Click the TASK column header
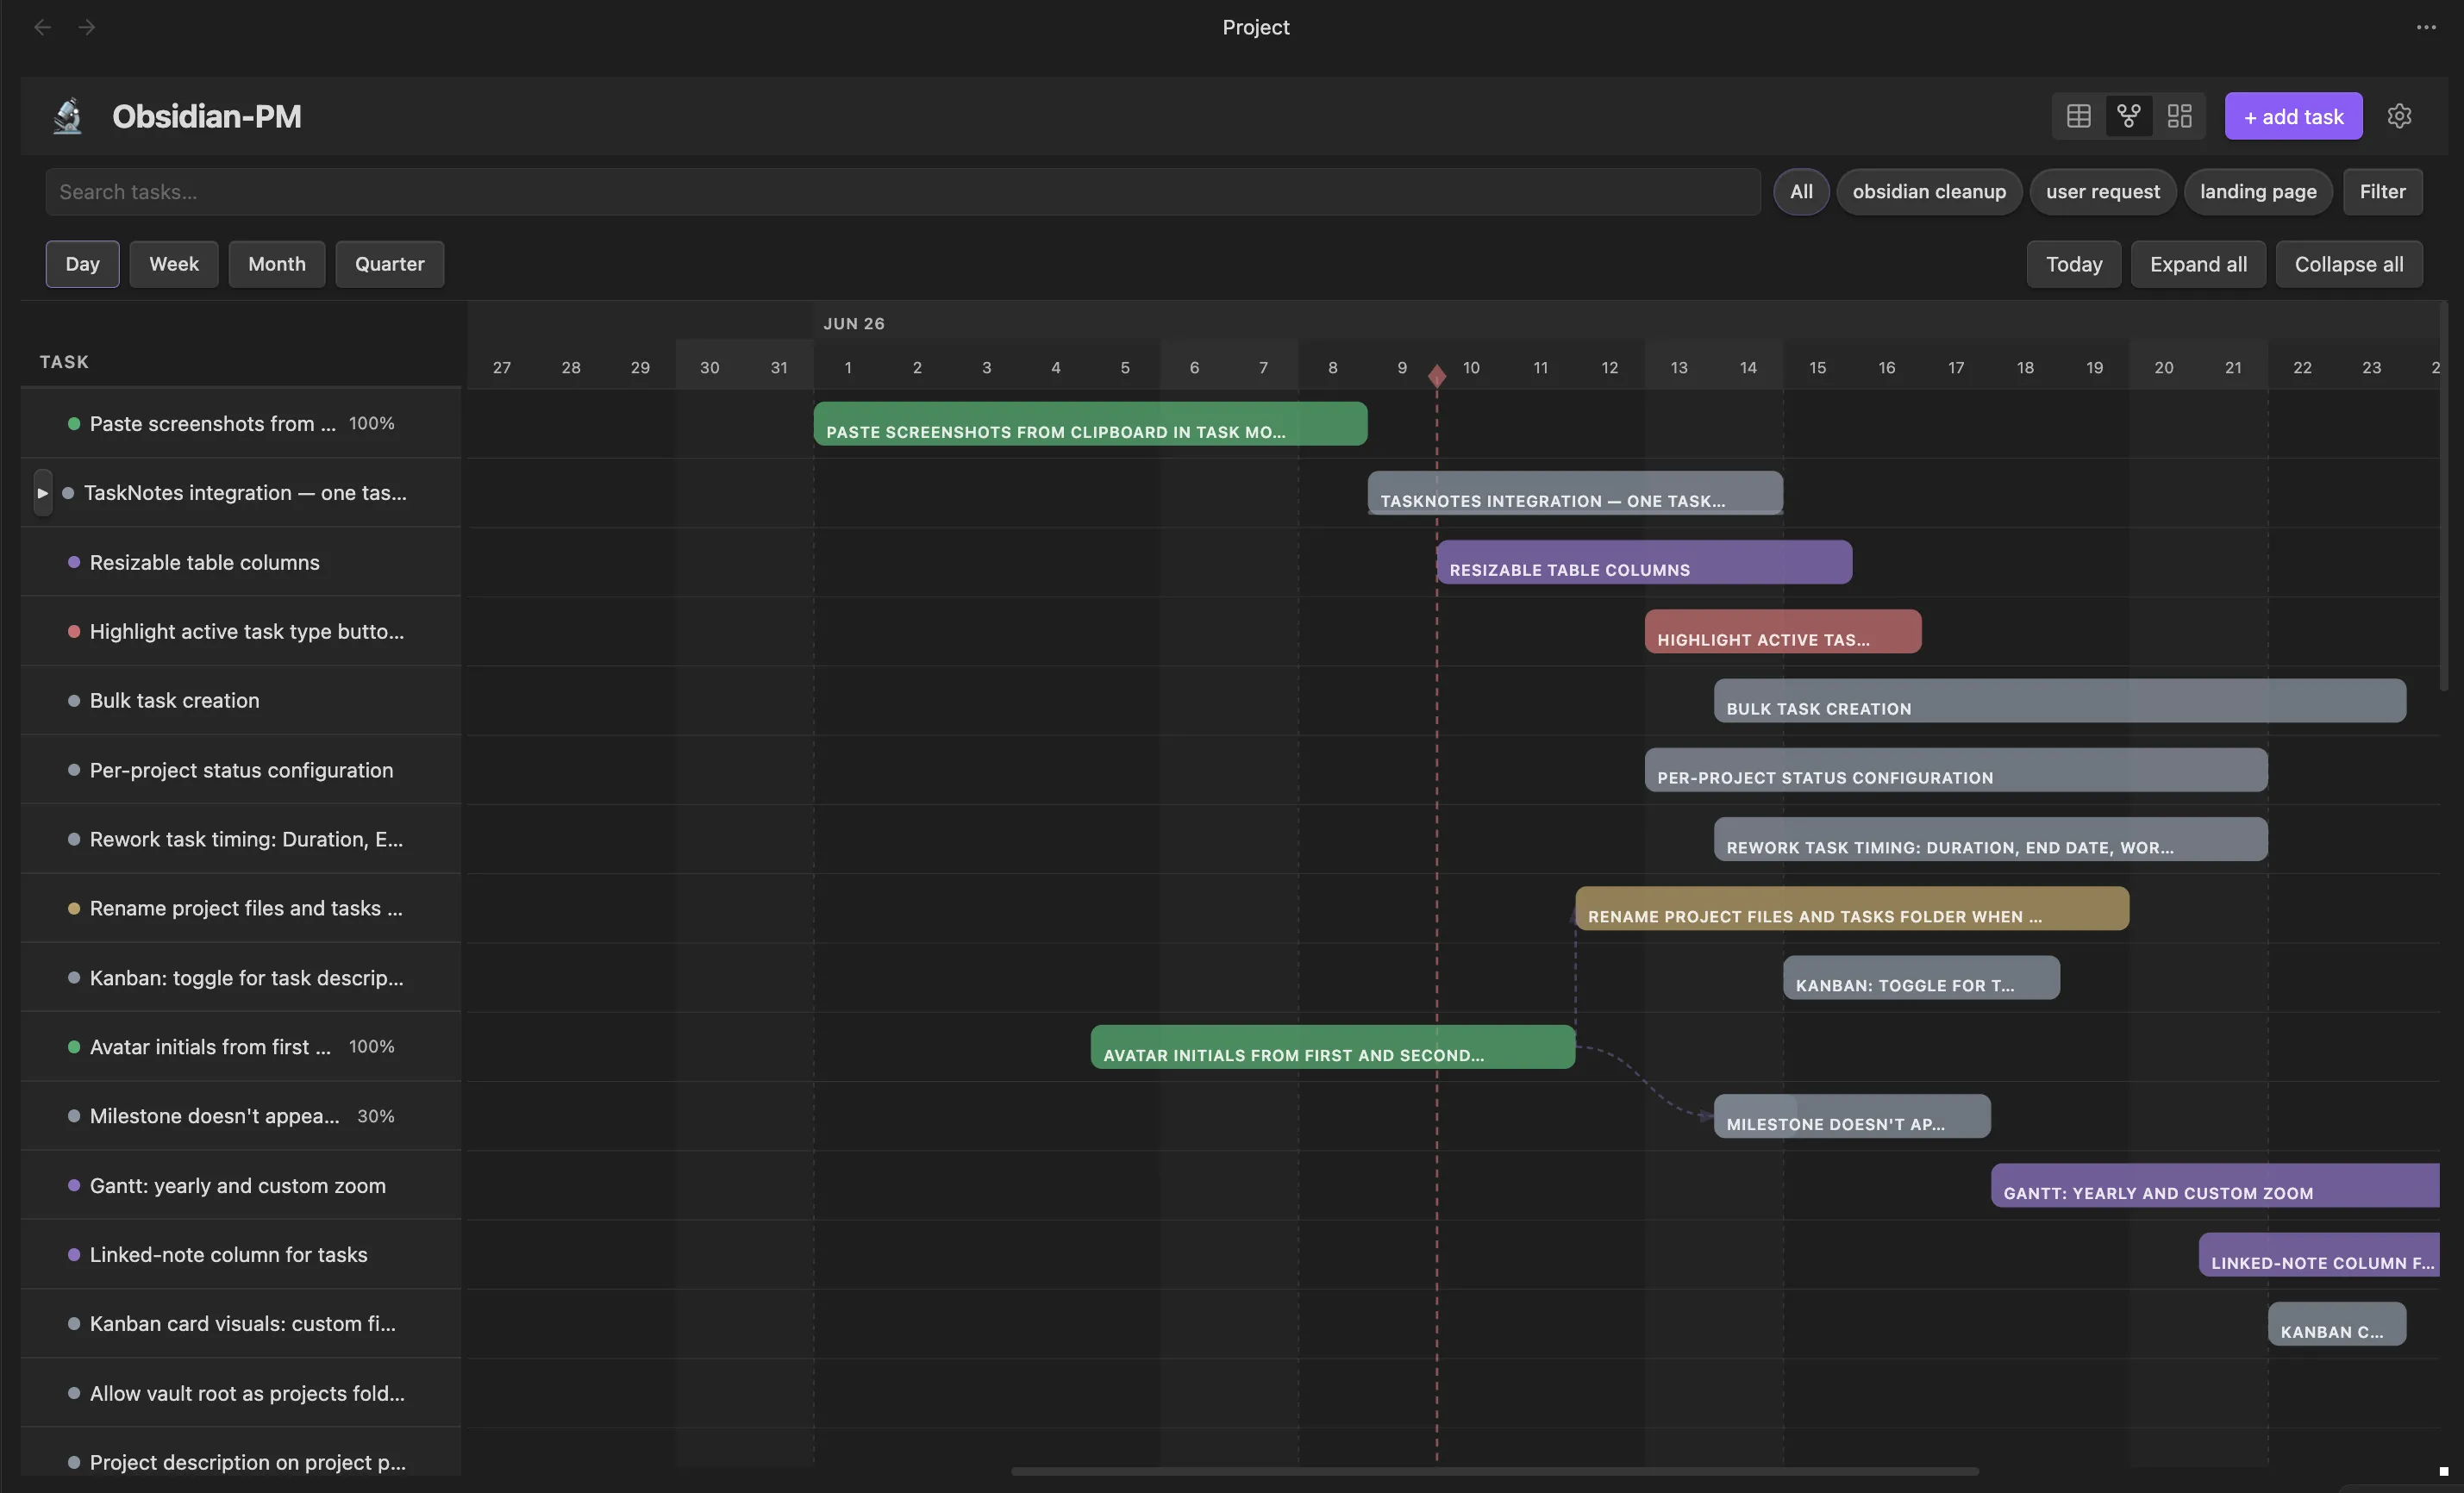 pos(64,361)
